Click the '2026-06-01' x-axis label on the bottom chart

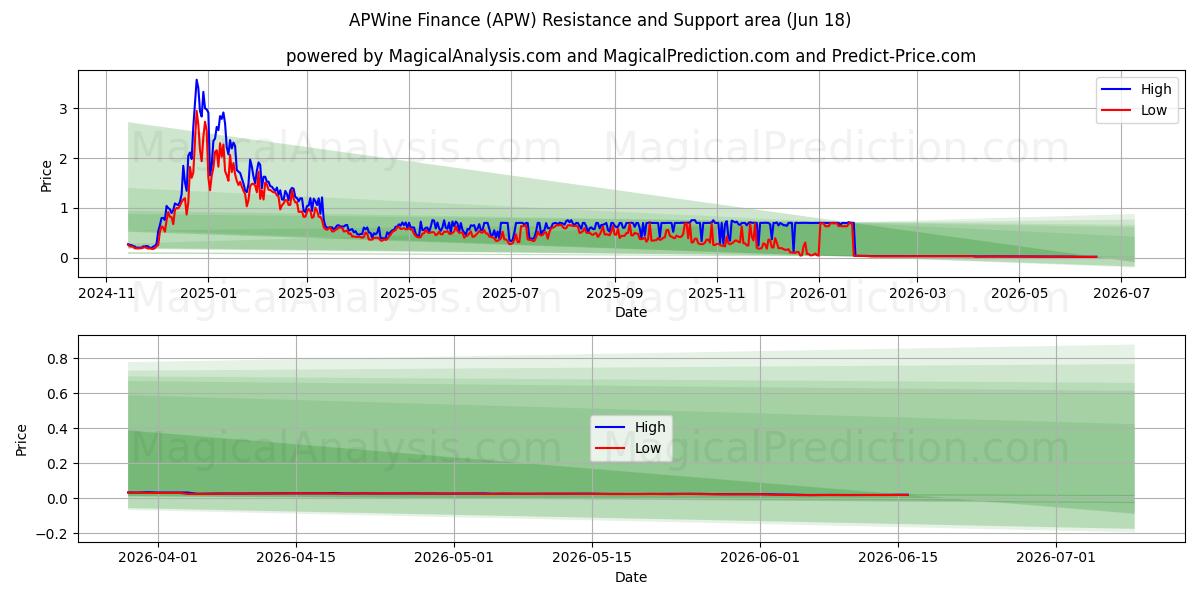point(760,558)
